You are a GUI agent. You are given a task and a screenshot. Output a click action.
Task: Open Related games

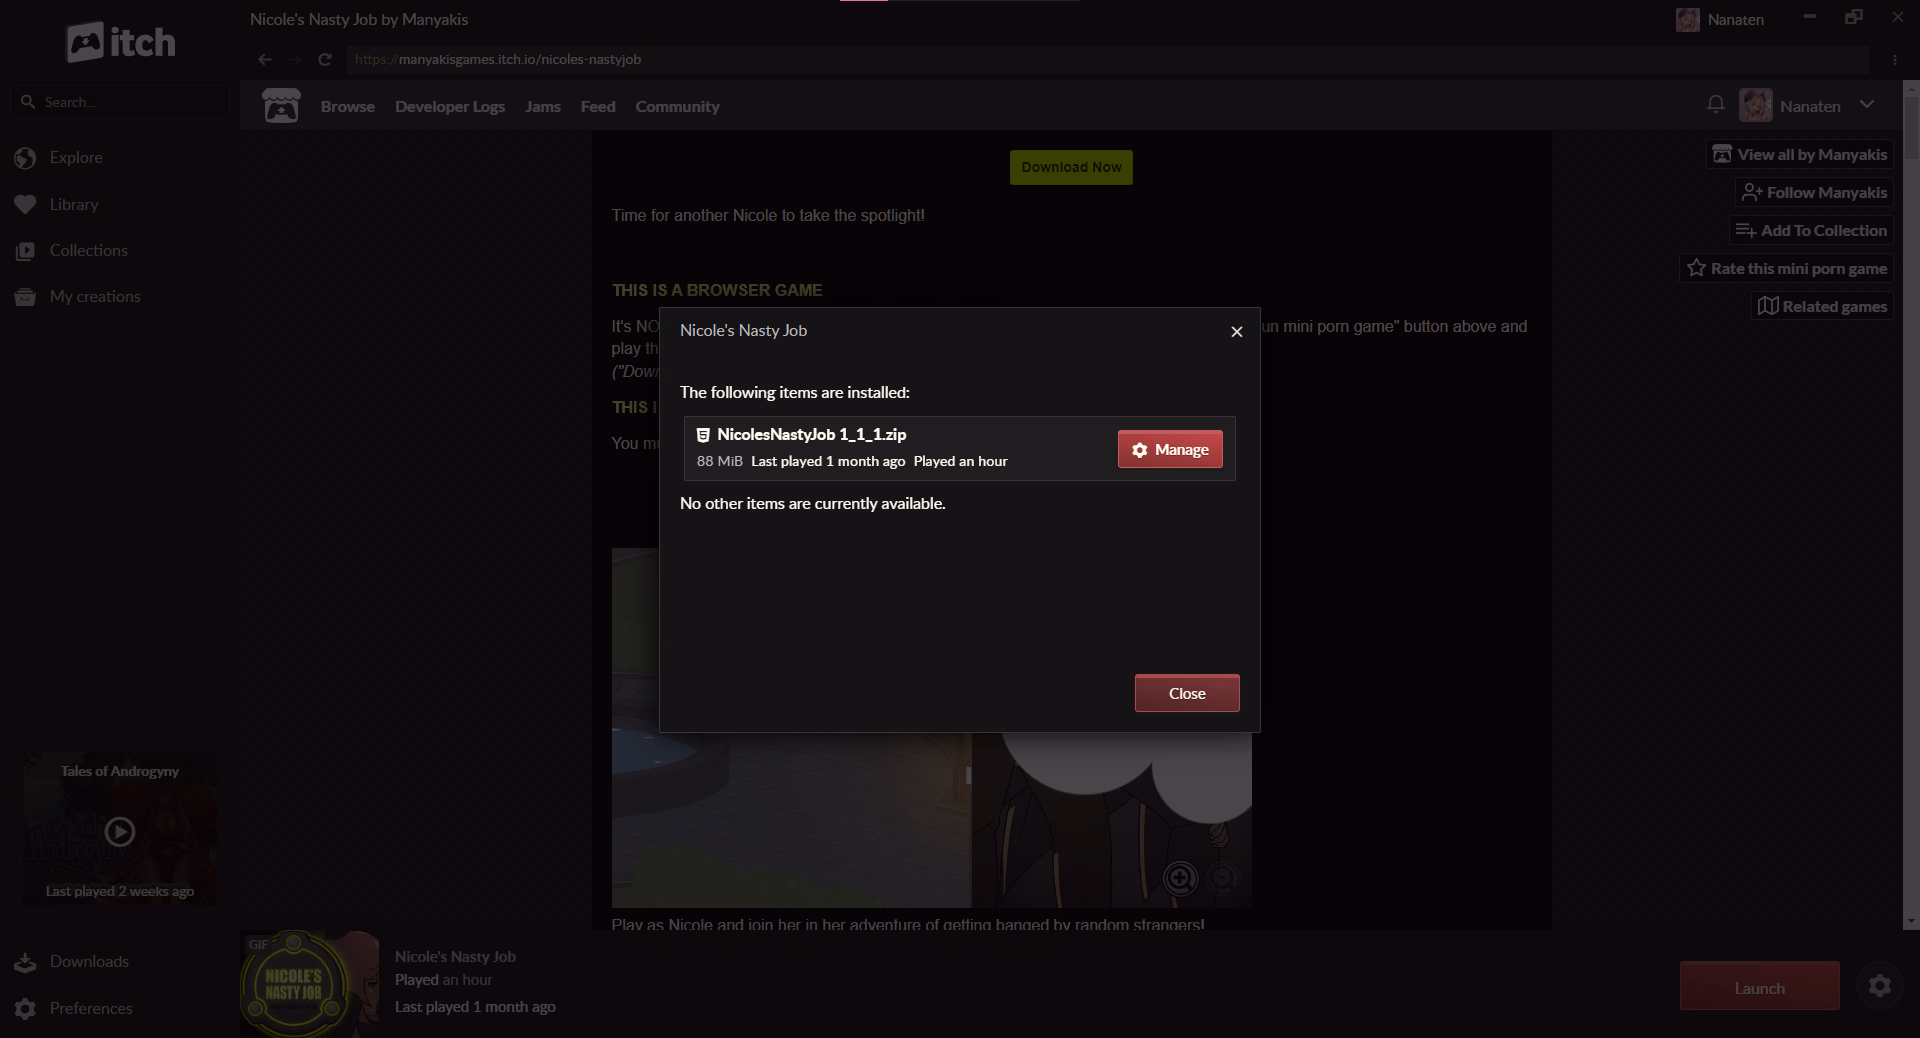coord(1822,306)
